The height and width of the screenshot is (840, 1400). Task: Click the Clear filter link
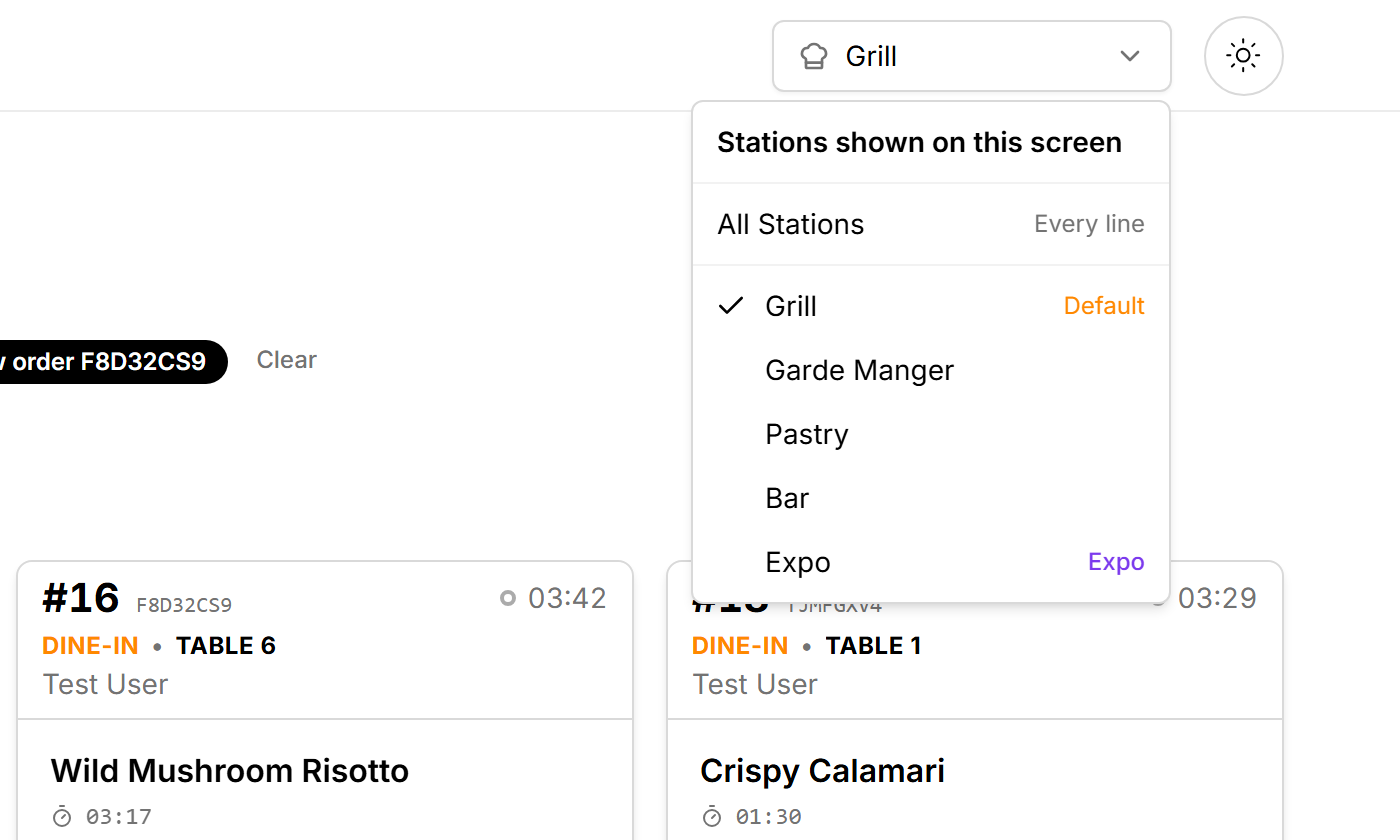click(x=287, y=360)
